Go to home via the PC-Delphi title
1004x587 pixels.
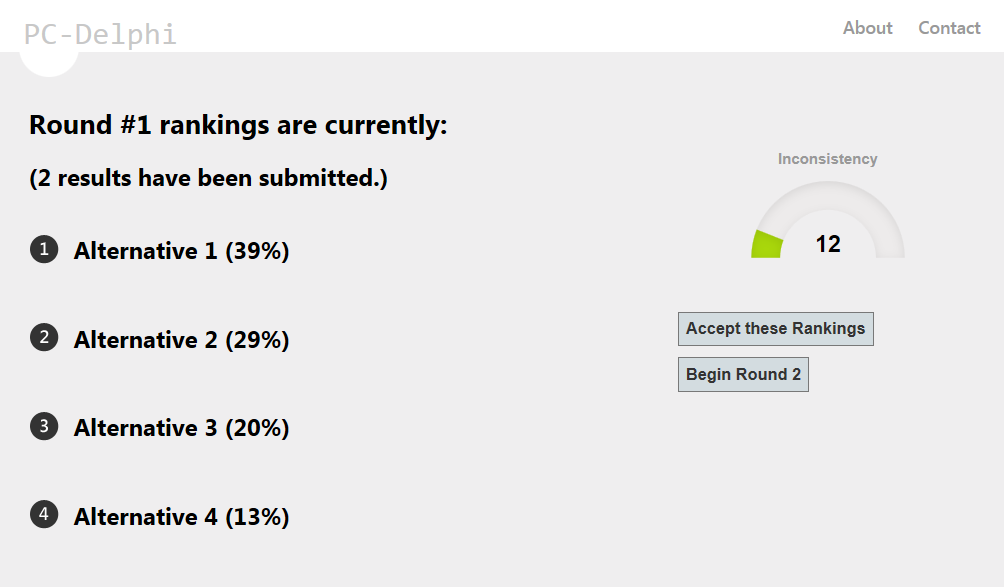(x=100, y=34)
